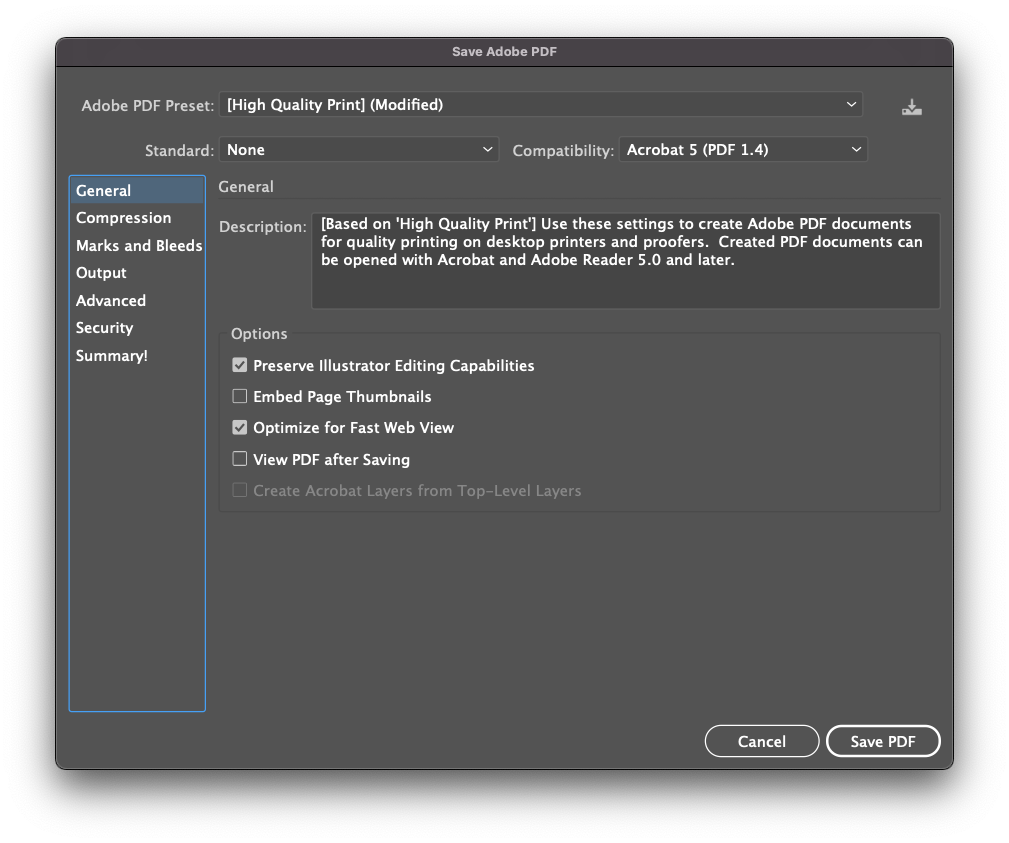The width and height of the screenshot is (1009, 843).
Task: Enable Embed Page Thumbnails checkbox
Action: point(239,396)
